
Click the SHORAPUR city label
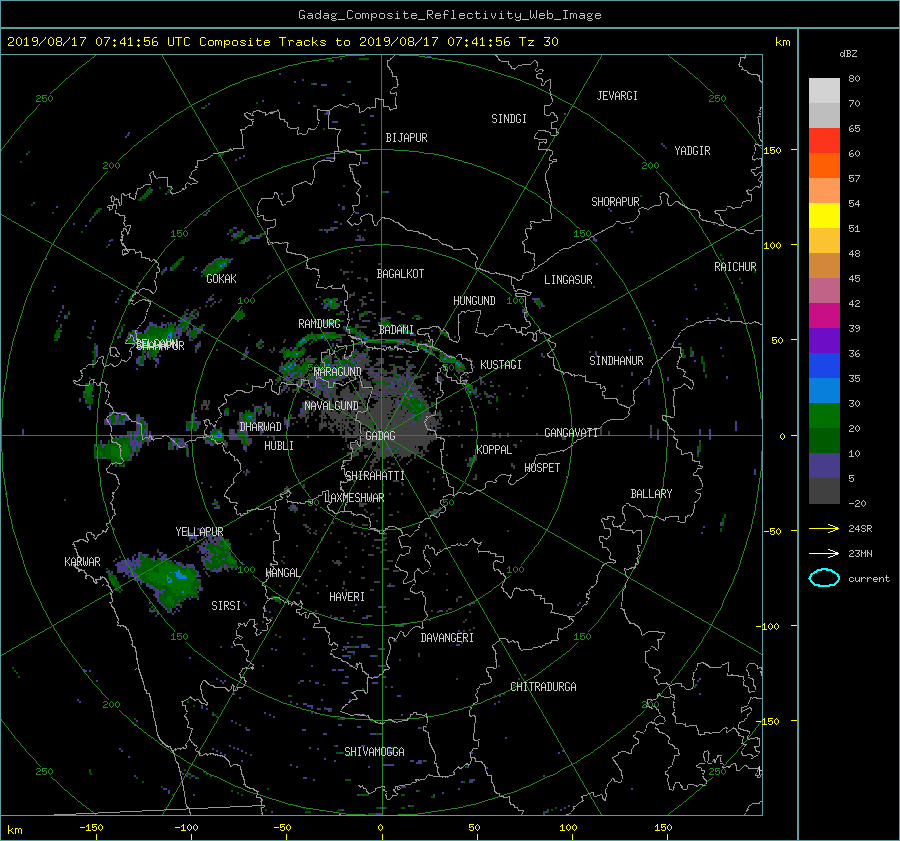click(x=615, y=202)
